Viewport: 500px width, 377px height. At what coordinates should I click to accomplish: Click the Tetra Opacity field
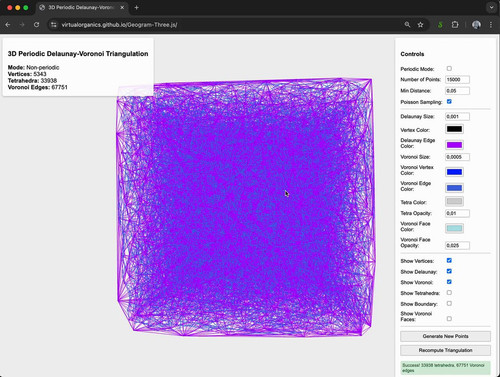click(x=457, y=213)
